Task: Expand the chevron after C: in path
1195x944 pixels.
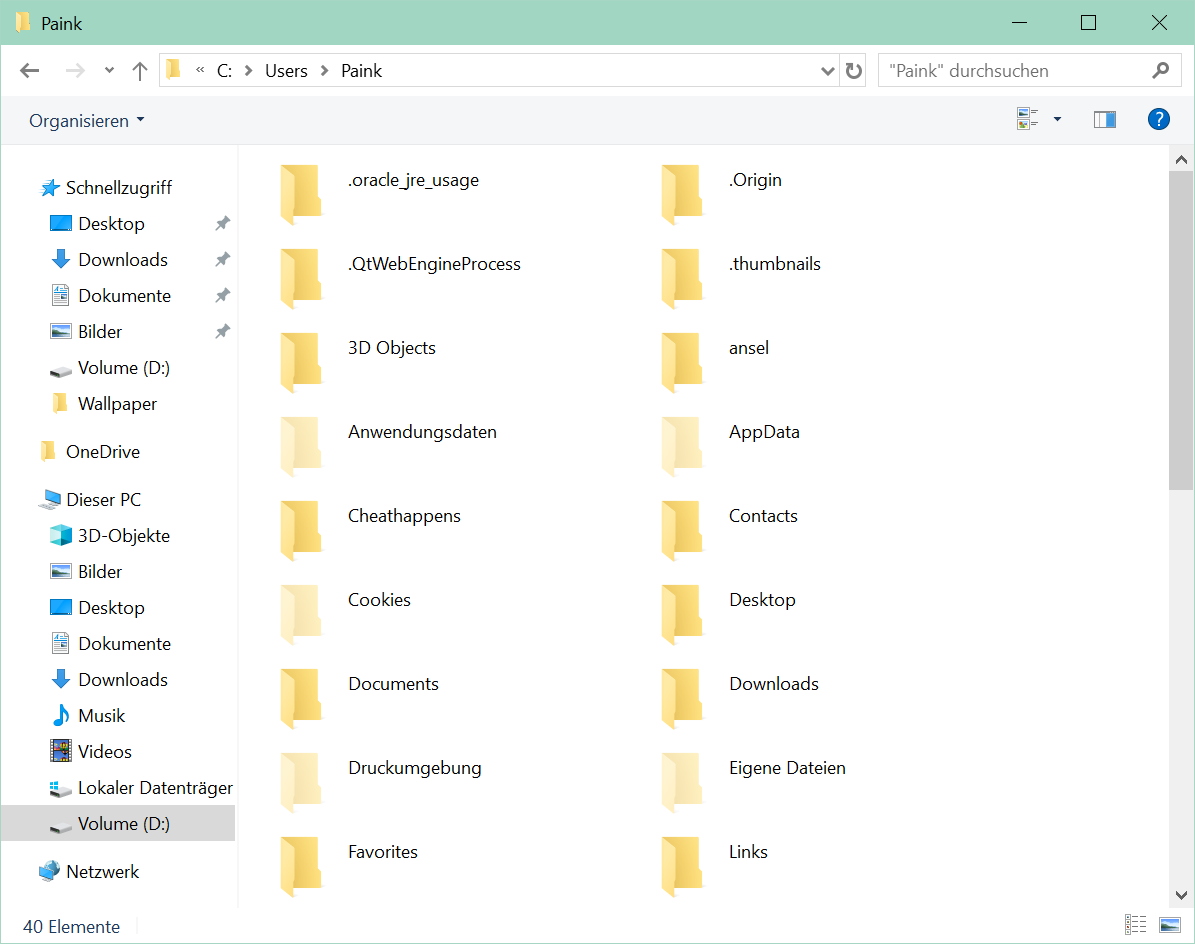Action: point(248,71)
